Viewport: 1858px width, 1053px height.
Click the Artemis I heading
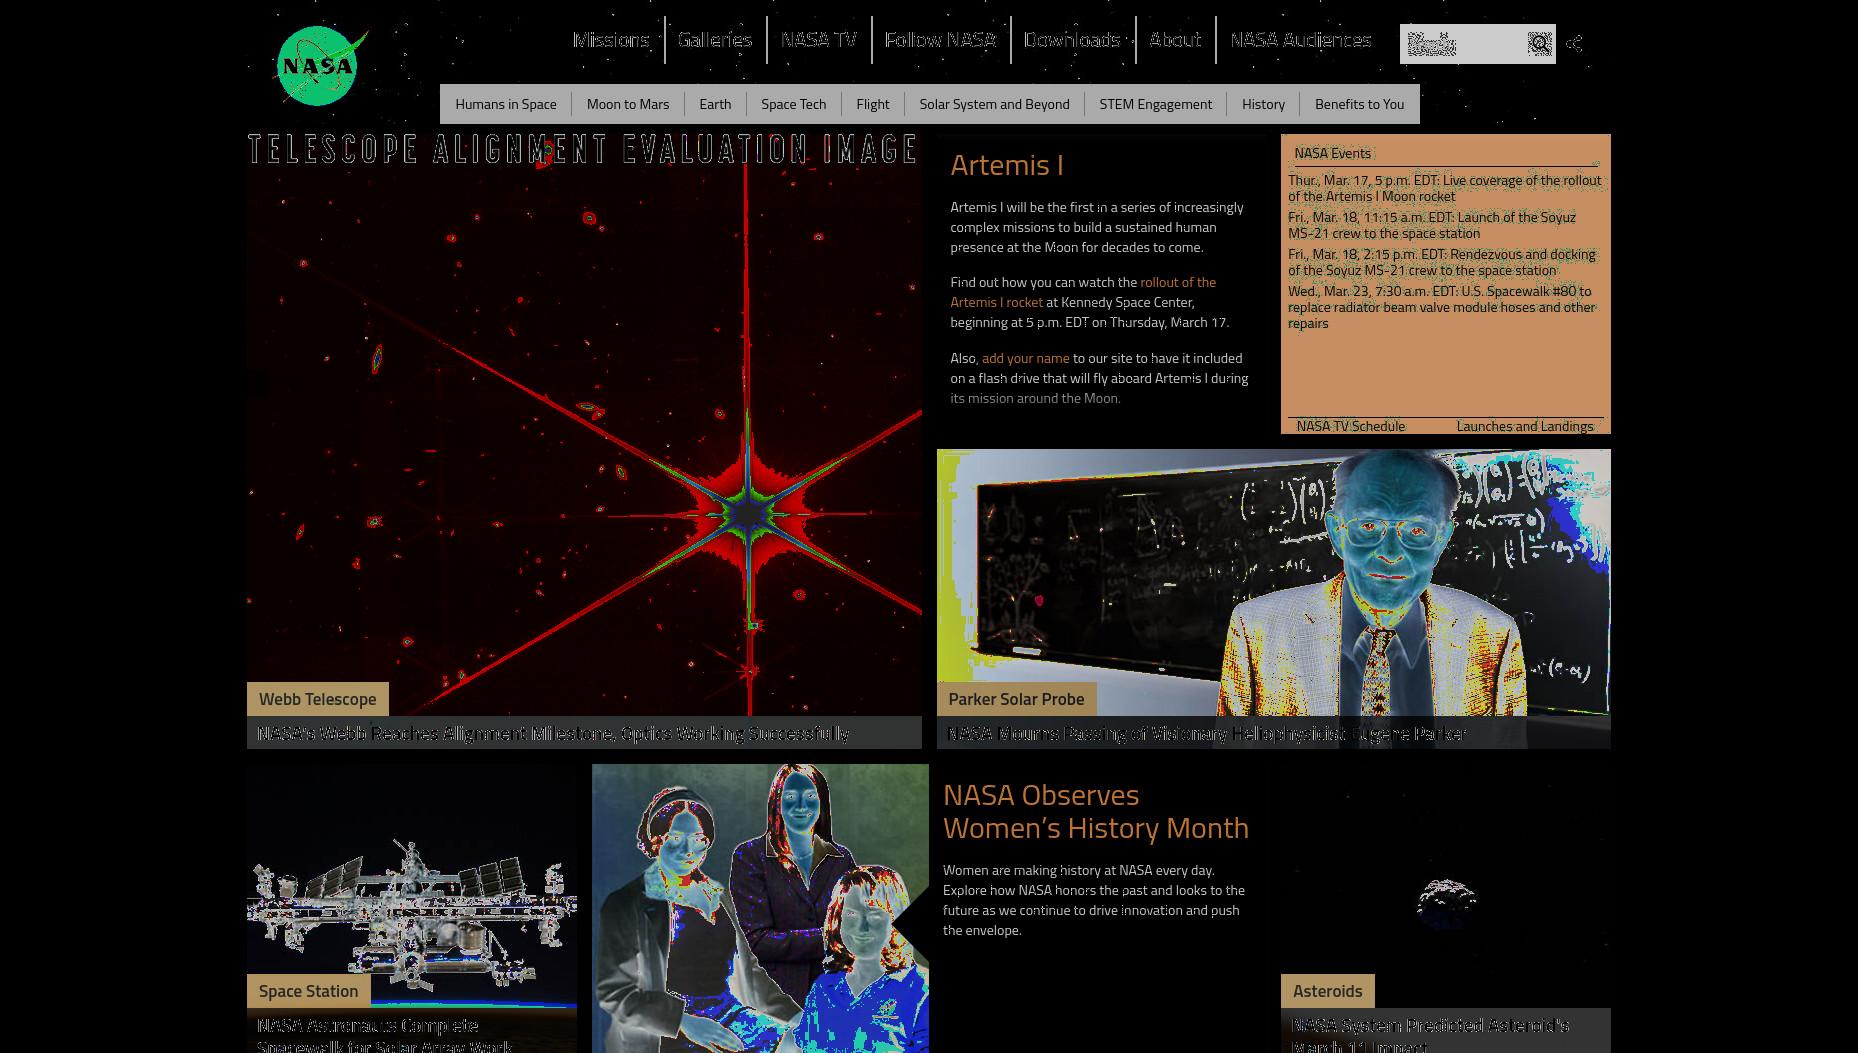coord(1006,165)
